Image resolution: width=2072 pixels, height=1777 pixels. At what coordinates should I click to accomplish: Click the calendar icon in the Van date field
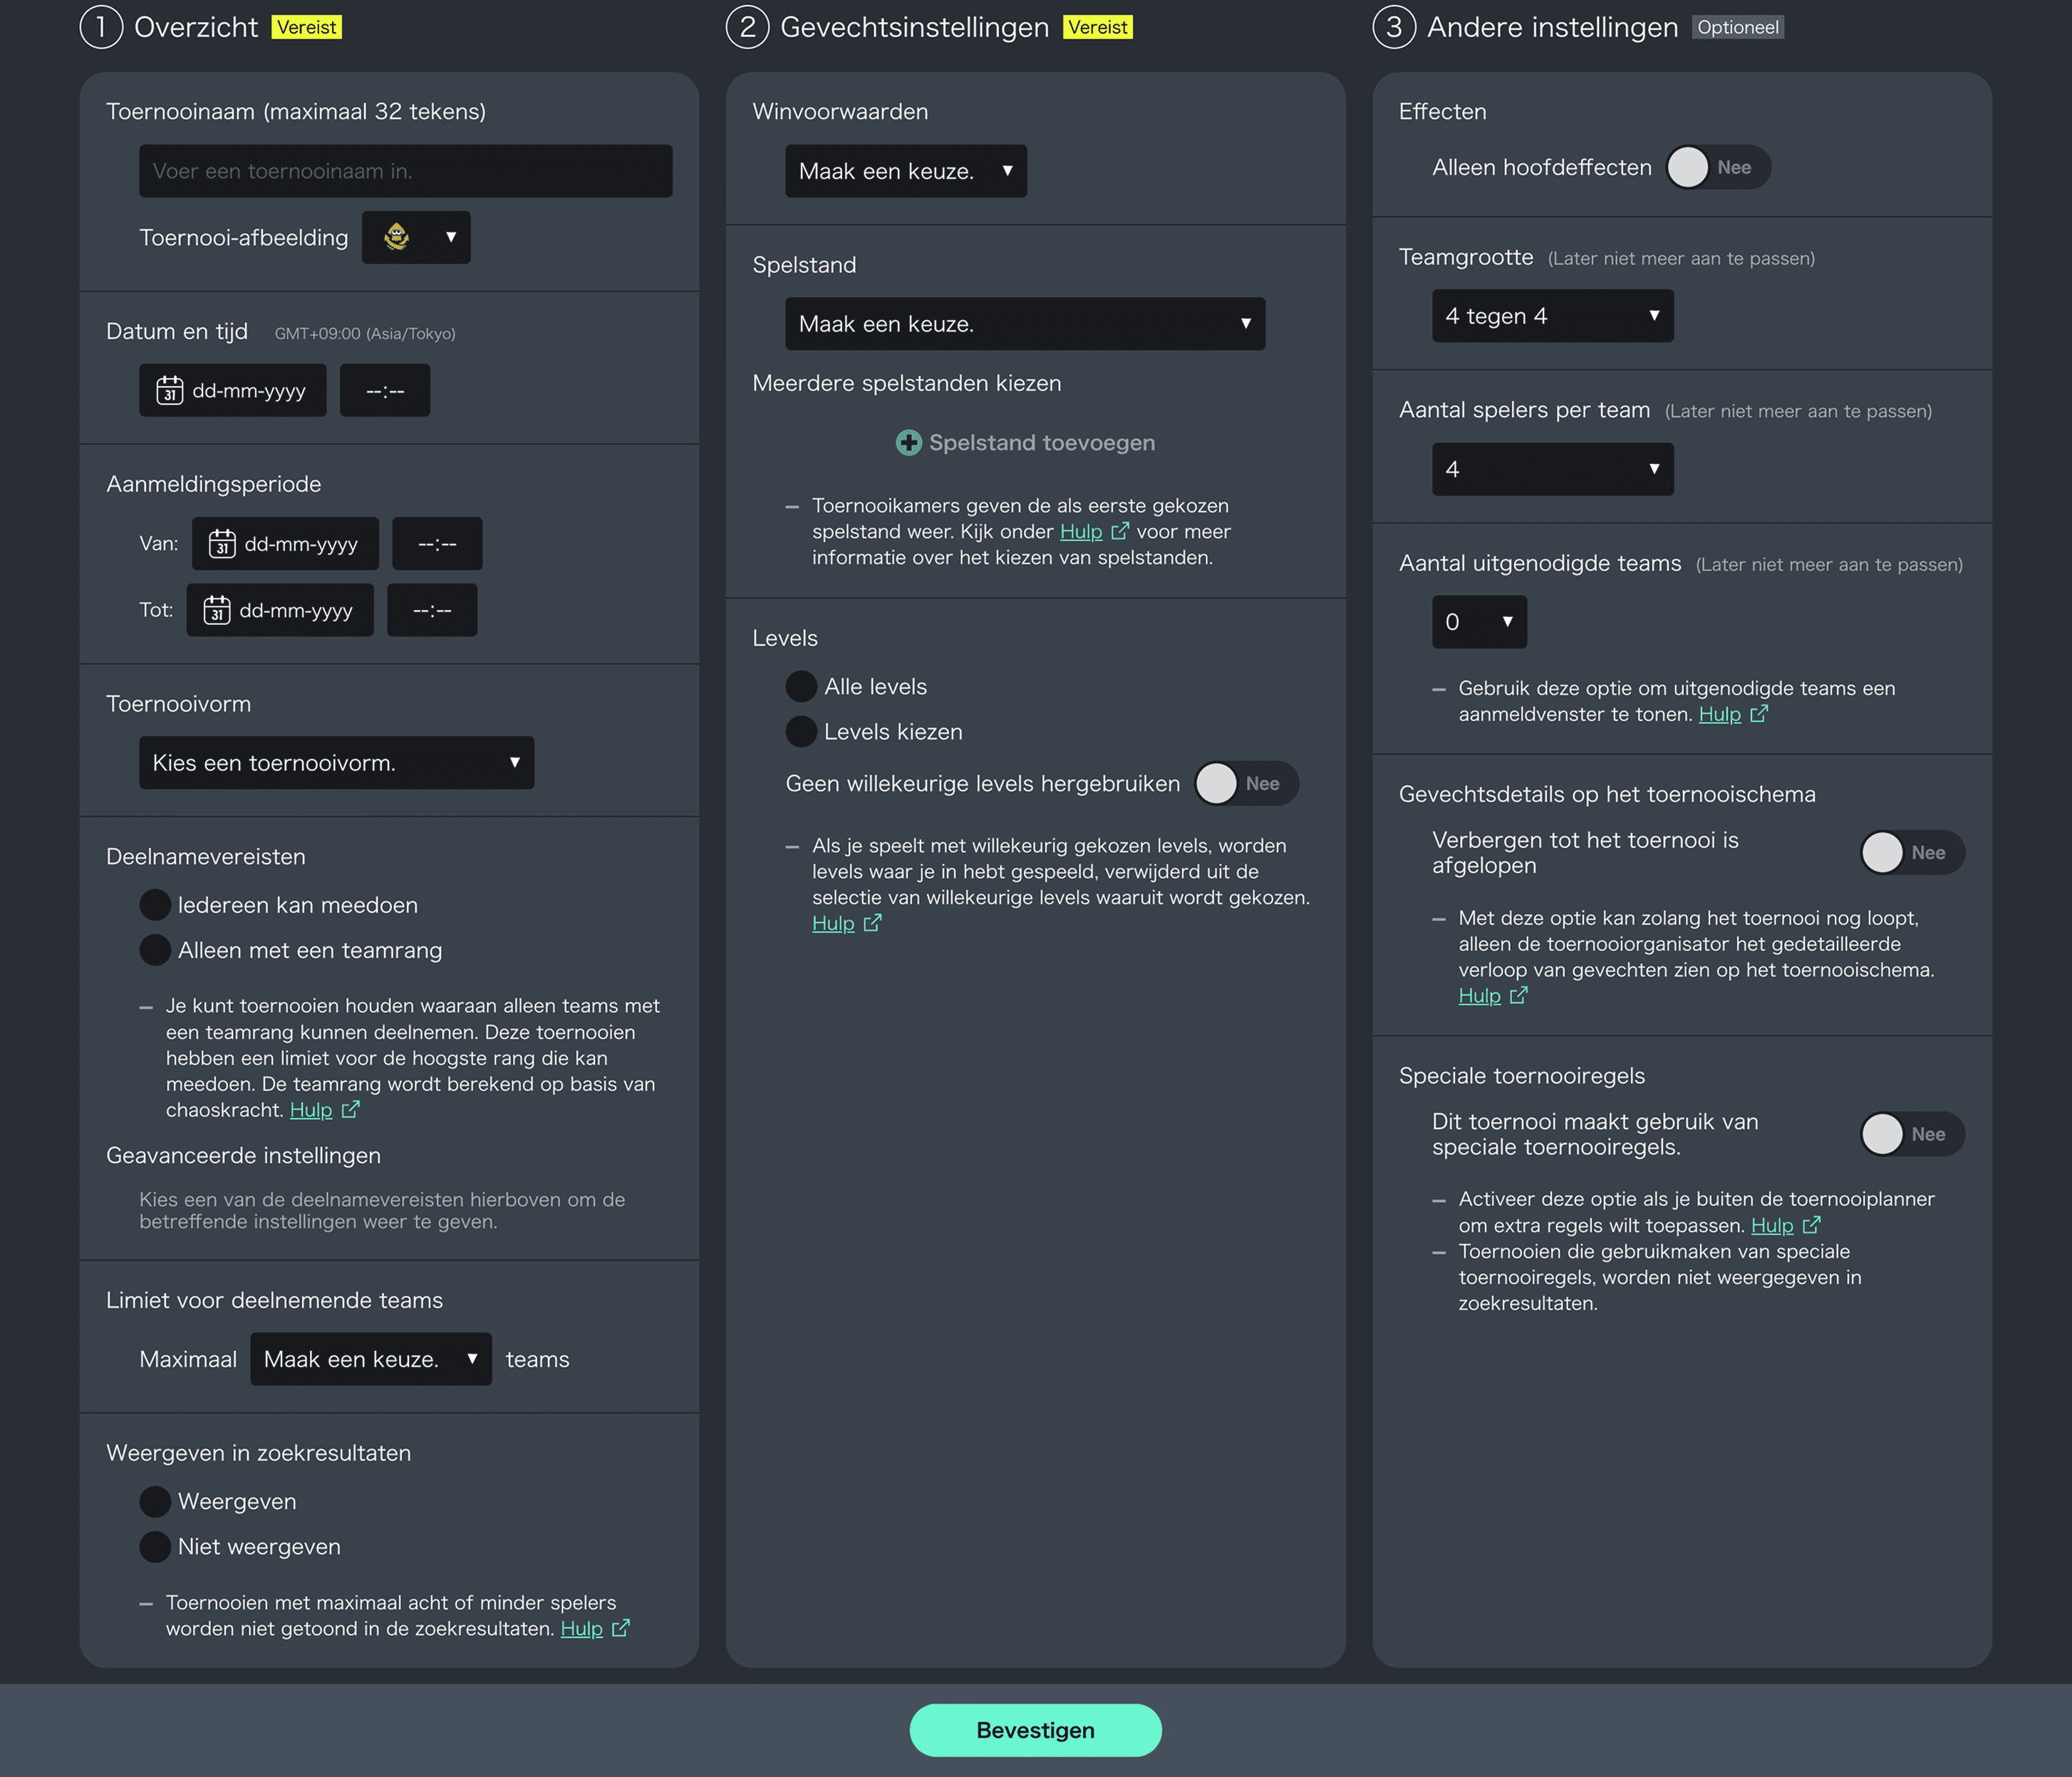click(x=222, y=543)
